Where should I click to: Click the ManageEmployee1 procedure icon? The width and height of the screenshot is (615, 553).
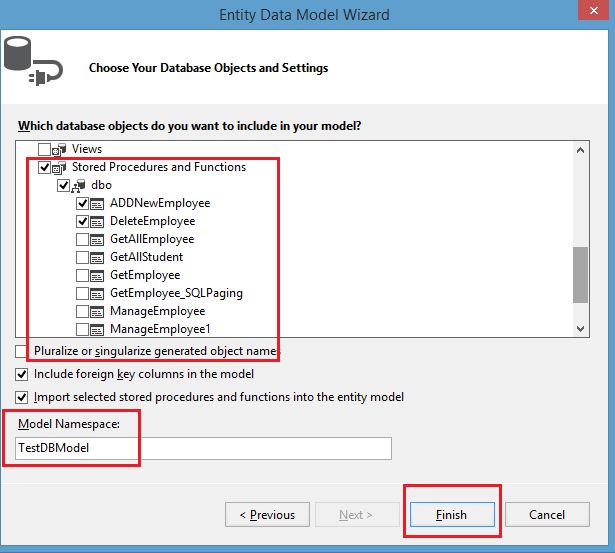(97, 330)
